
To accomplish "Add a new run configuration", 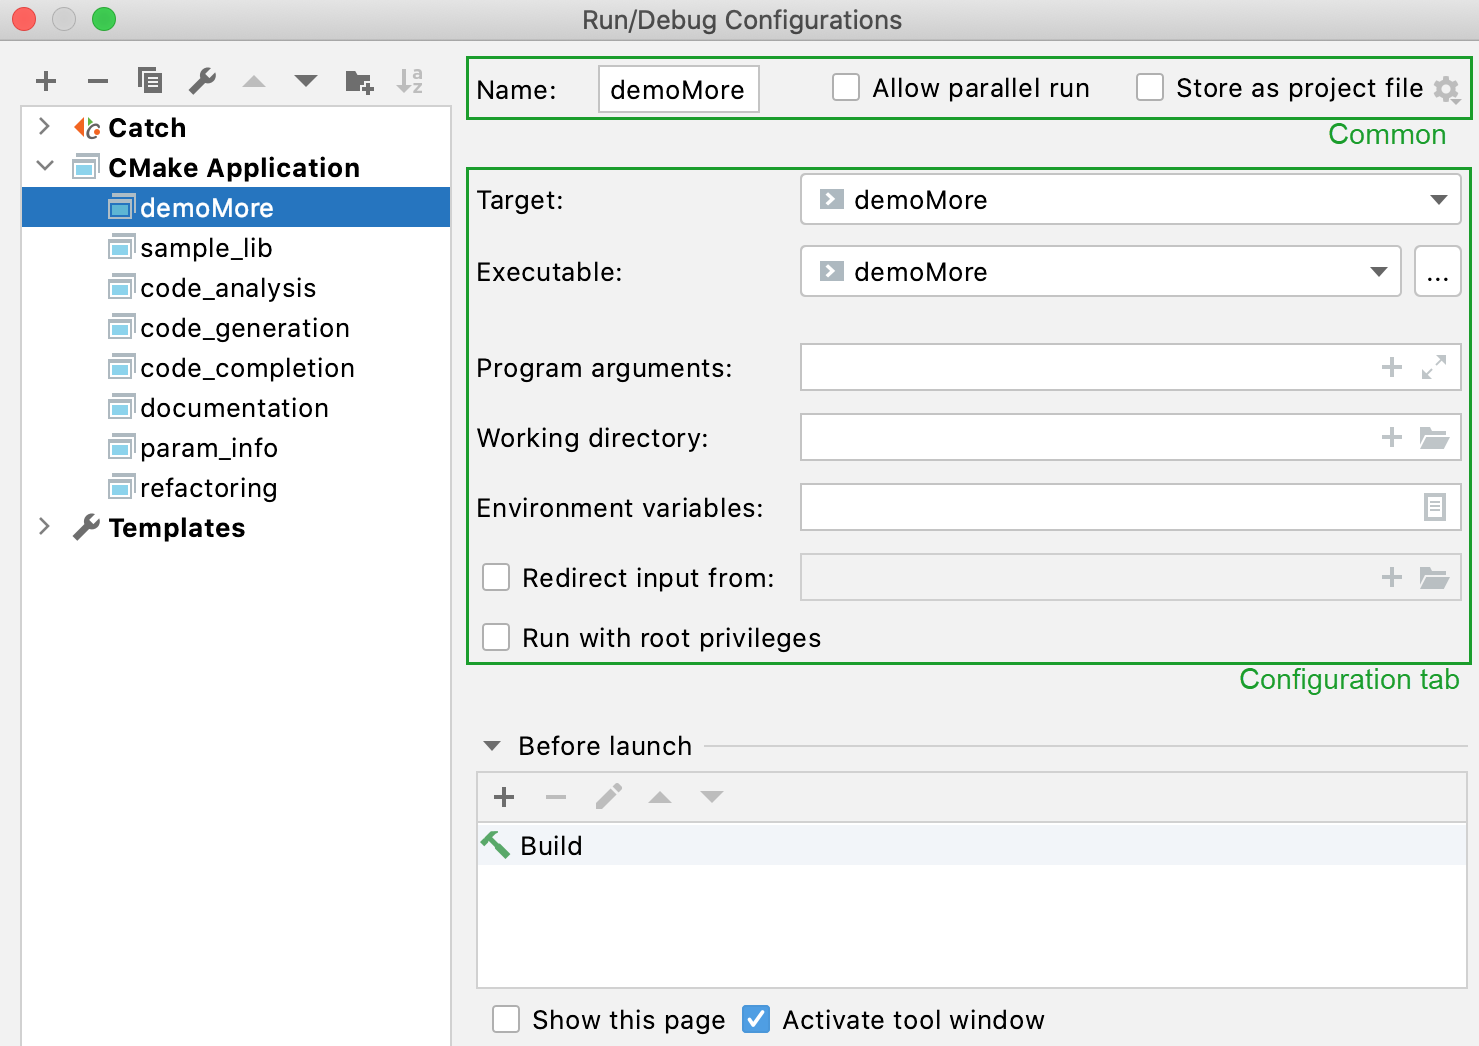I will coord(45,81).
